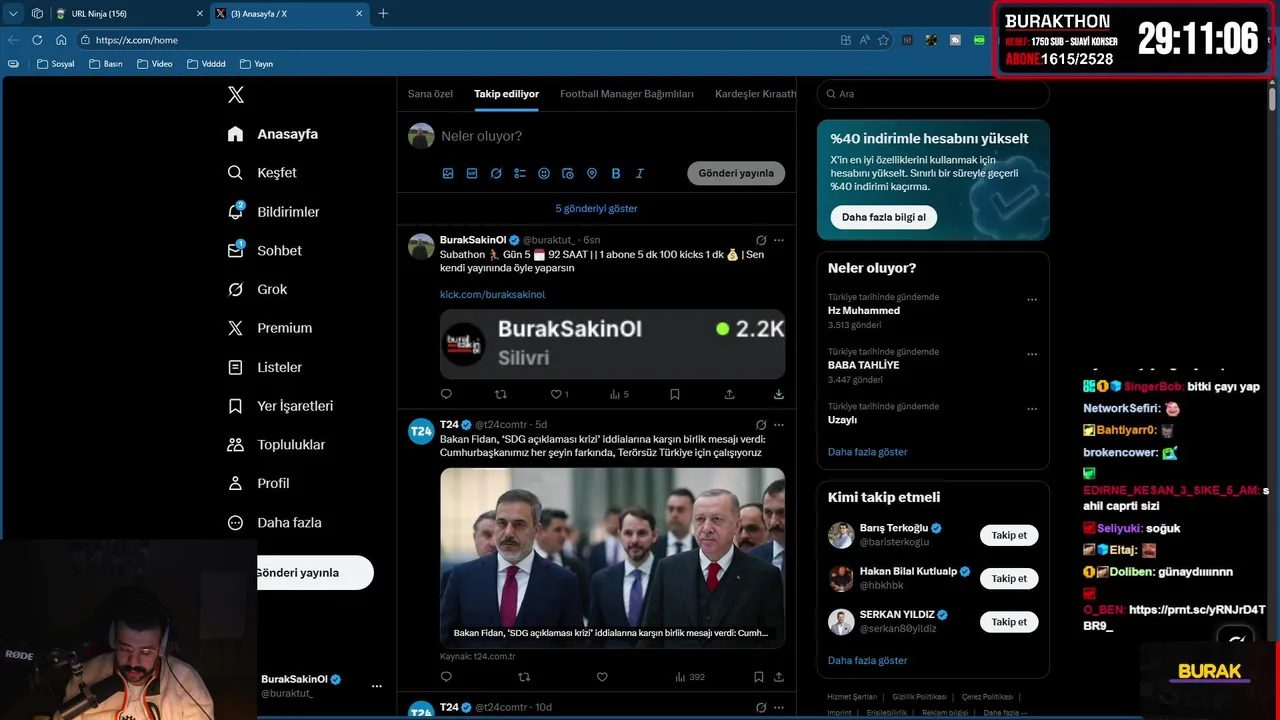Repost the T24 Bakan Fidan post

point(524,677)
